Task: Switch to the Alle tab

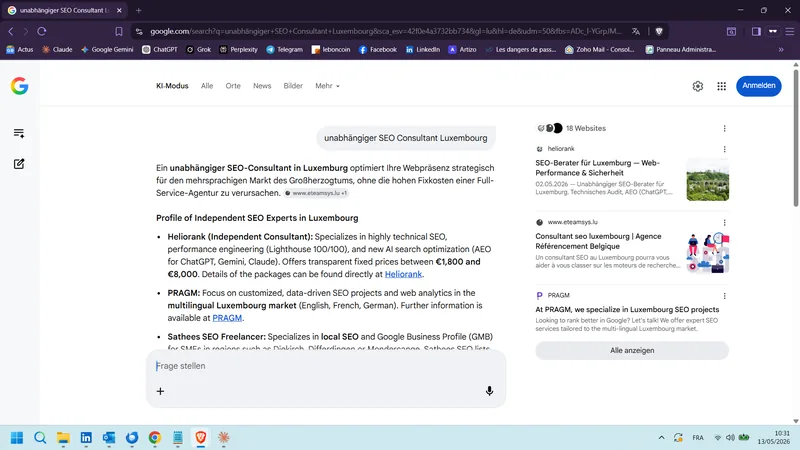Action: pos(207,86)
